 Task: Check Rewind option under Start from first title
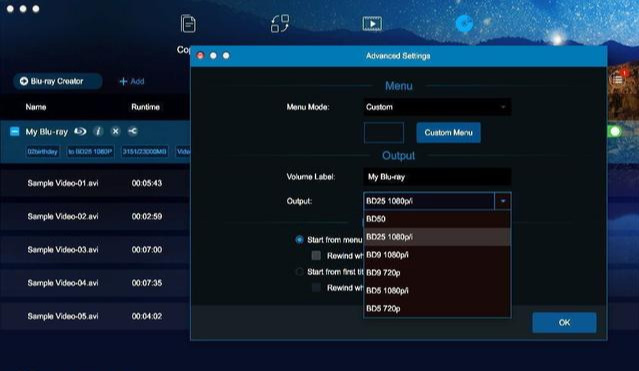[x=316, y=288]
